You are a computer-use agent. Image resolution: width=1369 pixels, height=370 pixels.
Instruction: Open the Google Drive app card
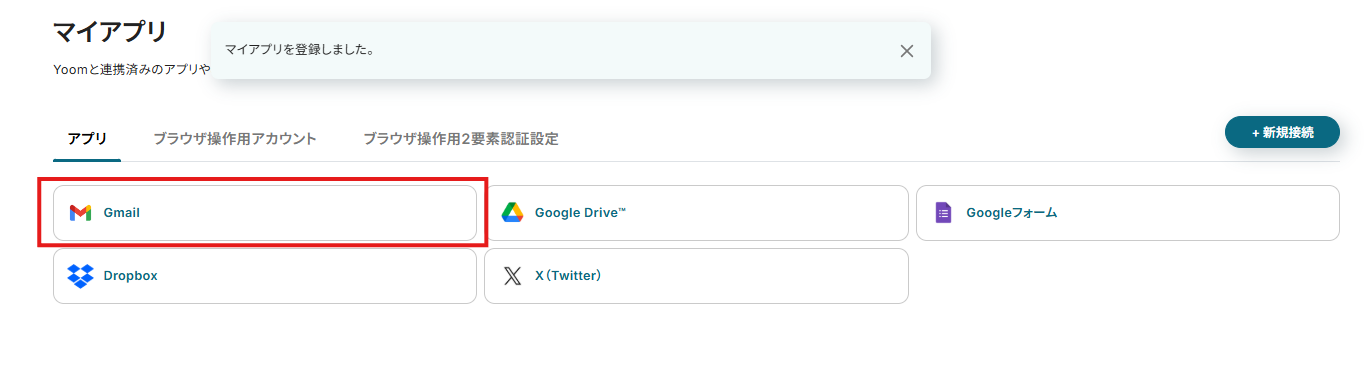696,213
